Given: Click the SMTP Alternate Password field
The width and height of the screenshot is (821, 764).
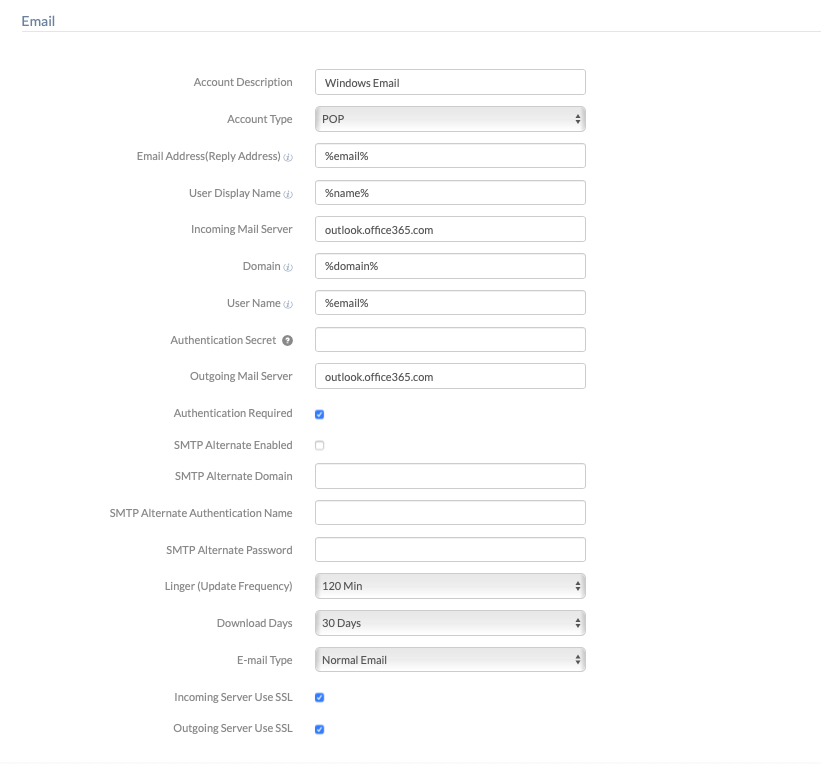Looking at the screenshot, I should 450,550.
